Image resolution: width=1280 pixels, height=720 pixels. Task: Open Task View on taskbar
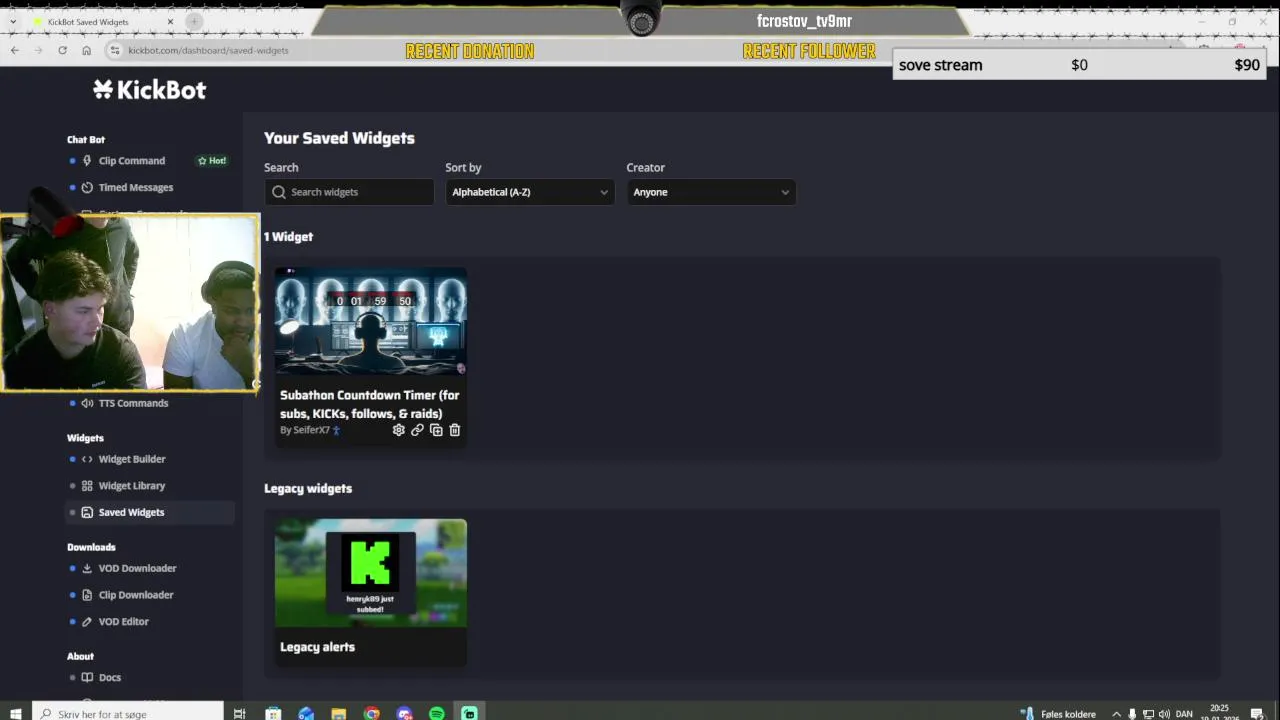239,713
